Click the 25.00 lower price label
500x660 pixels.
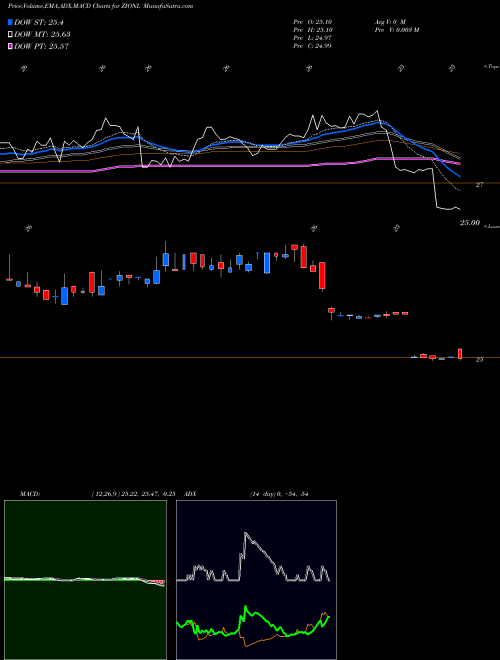pyautogui.click(x=470, y=223)
